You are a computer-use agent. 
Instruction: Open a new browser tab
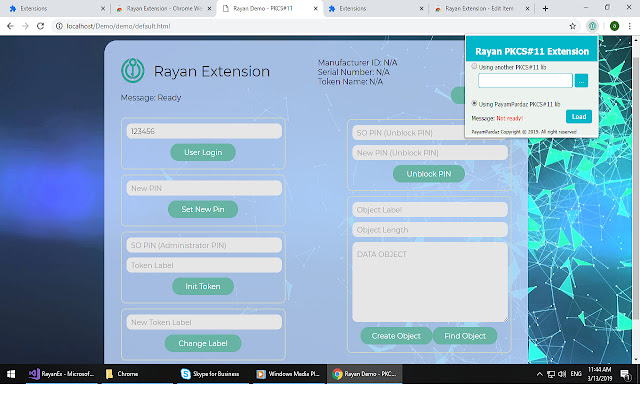pyautogui.click(x=545, y=8)
